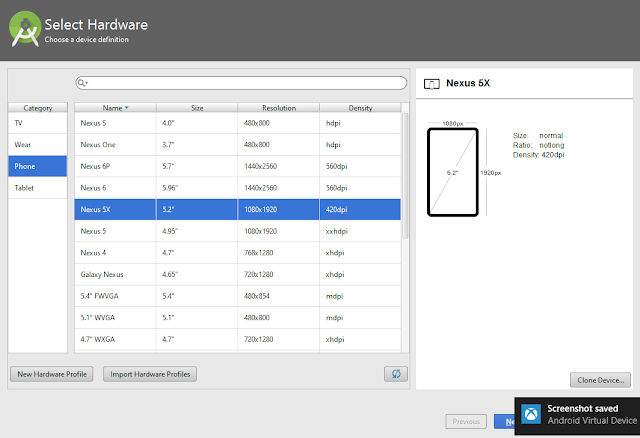Click New Hardware Profile button

[52, 374]
